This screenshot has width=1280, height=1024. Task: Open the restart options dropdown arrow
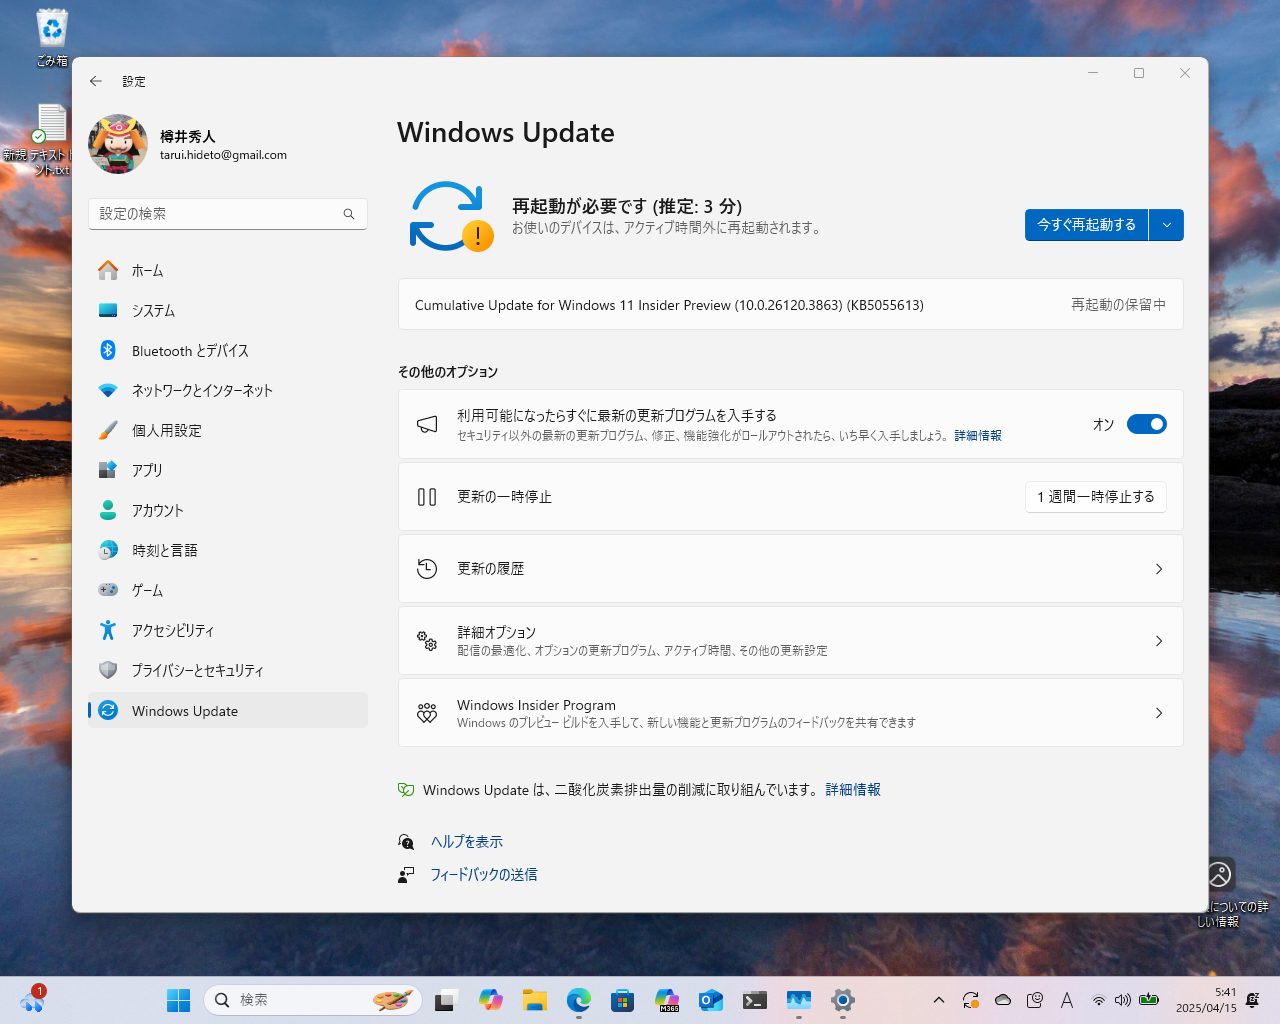(x=1166, y=225)
